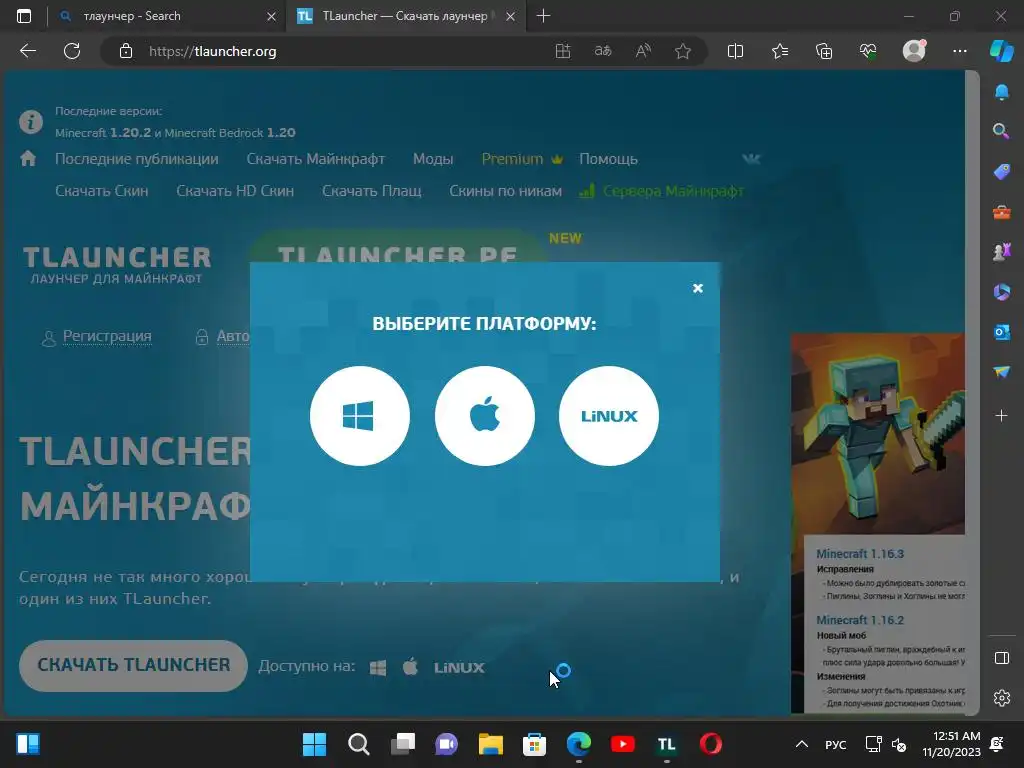
Task: Open the sidebar Tools briefcase
Action: pyautogui.click(x=1001, y=212)
